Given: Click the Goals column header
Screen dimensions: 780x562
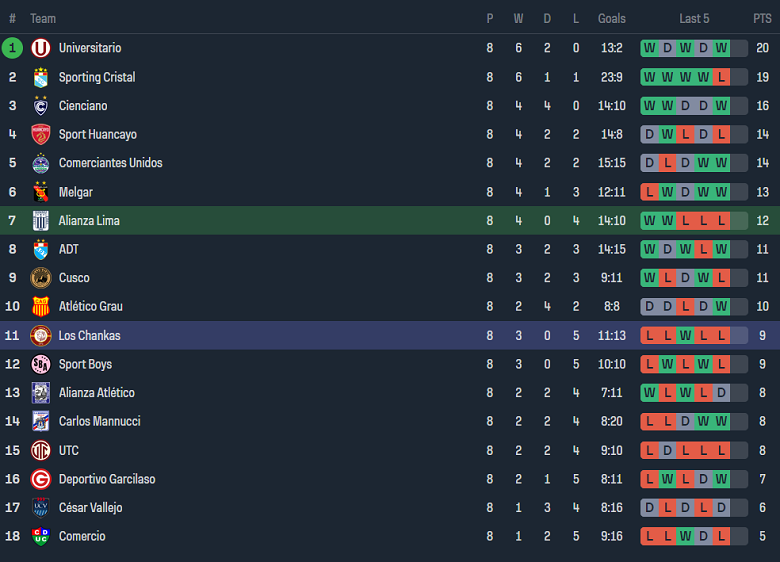Looking at the screenshot, I should click(x=612, y=18).
